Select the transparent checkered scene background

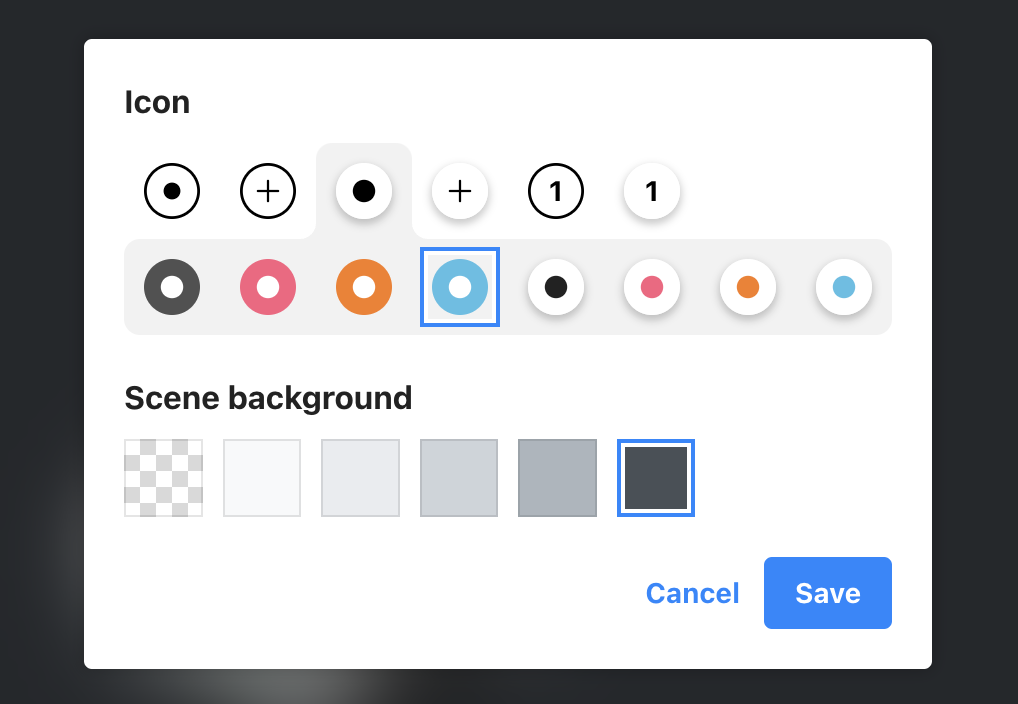click(163, 478)
